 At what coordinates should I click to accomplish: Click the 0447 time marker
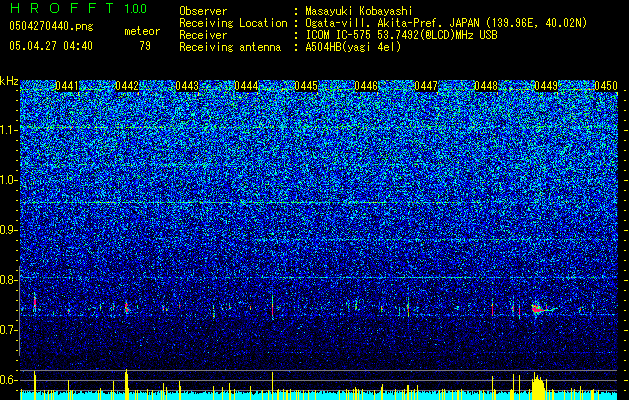[x=426, y=86]
